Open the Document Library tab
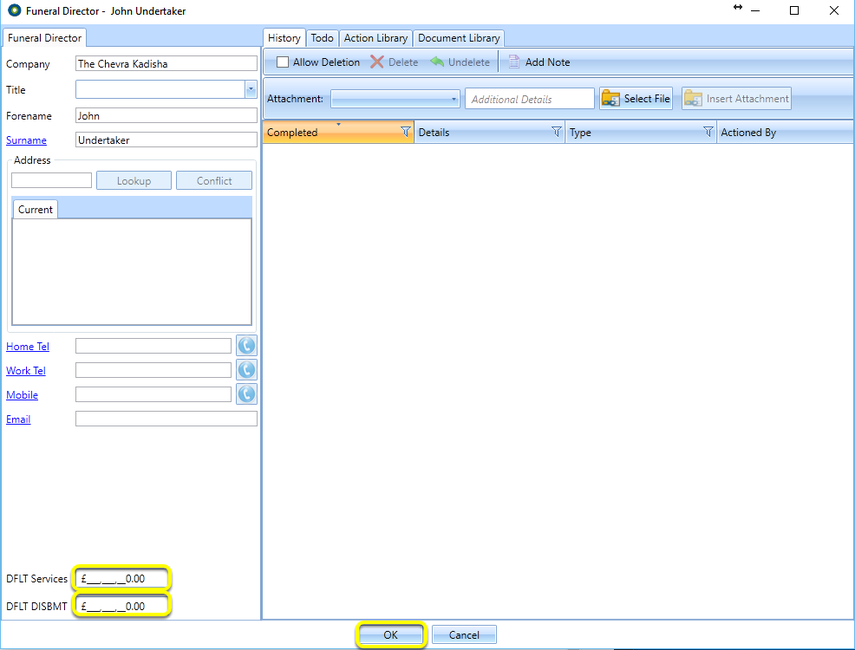The width and height of the screenshot is (855, 650). pyautogui.click(x=459, y=38)
